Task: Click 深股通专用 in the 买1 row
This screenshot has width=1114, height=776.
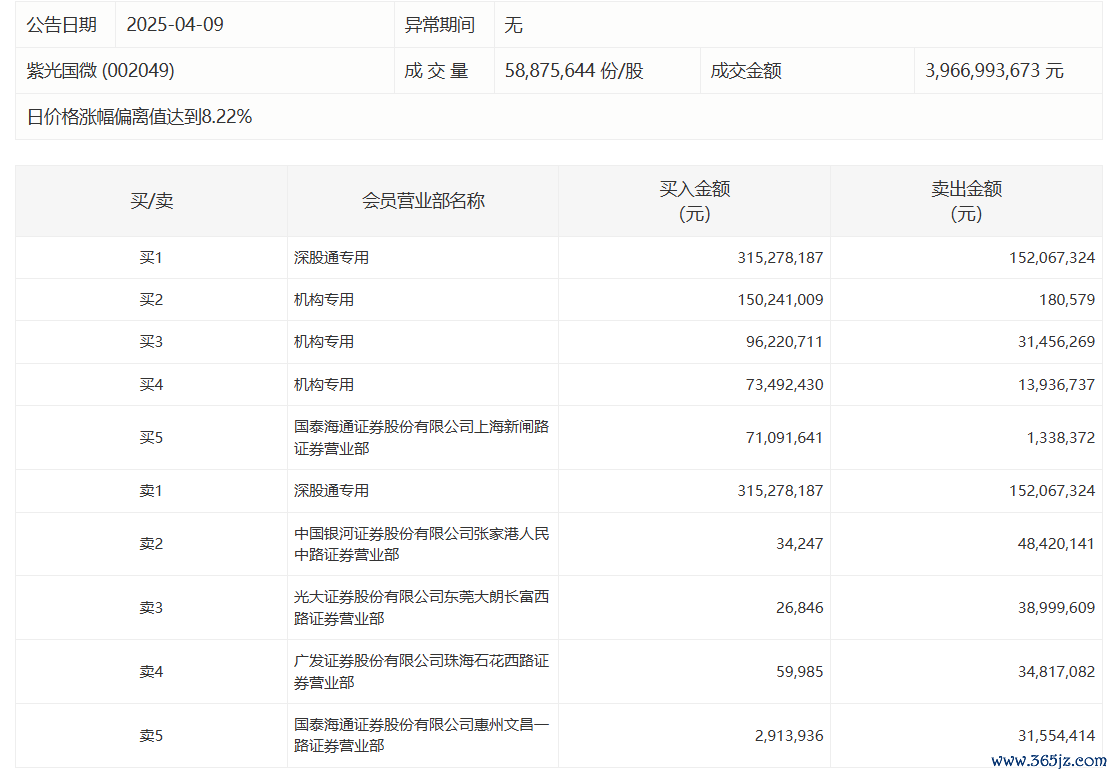Action: click(331, 258)
